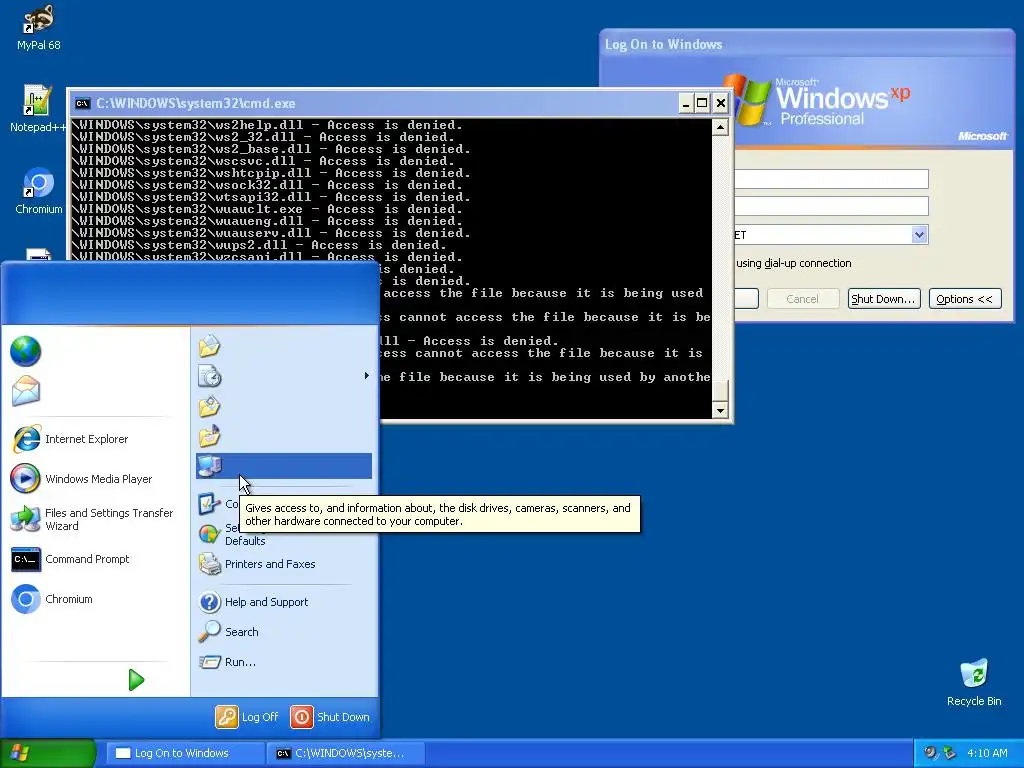Image resolution: width=1024 pixels, height=768 pixels.
Task: Click the user name field in logon dialog
Action: pyautogui.click(x=831, y=179)
